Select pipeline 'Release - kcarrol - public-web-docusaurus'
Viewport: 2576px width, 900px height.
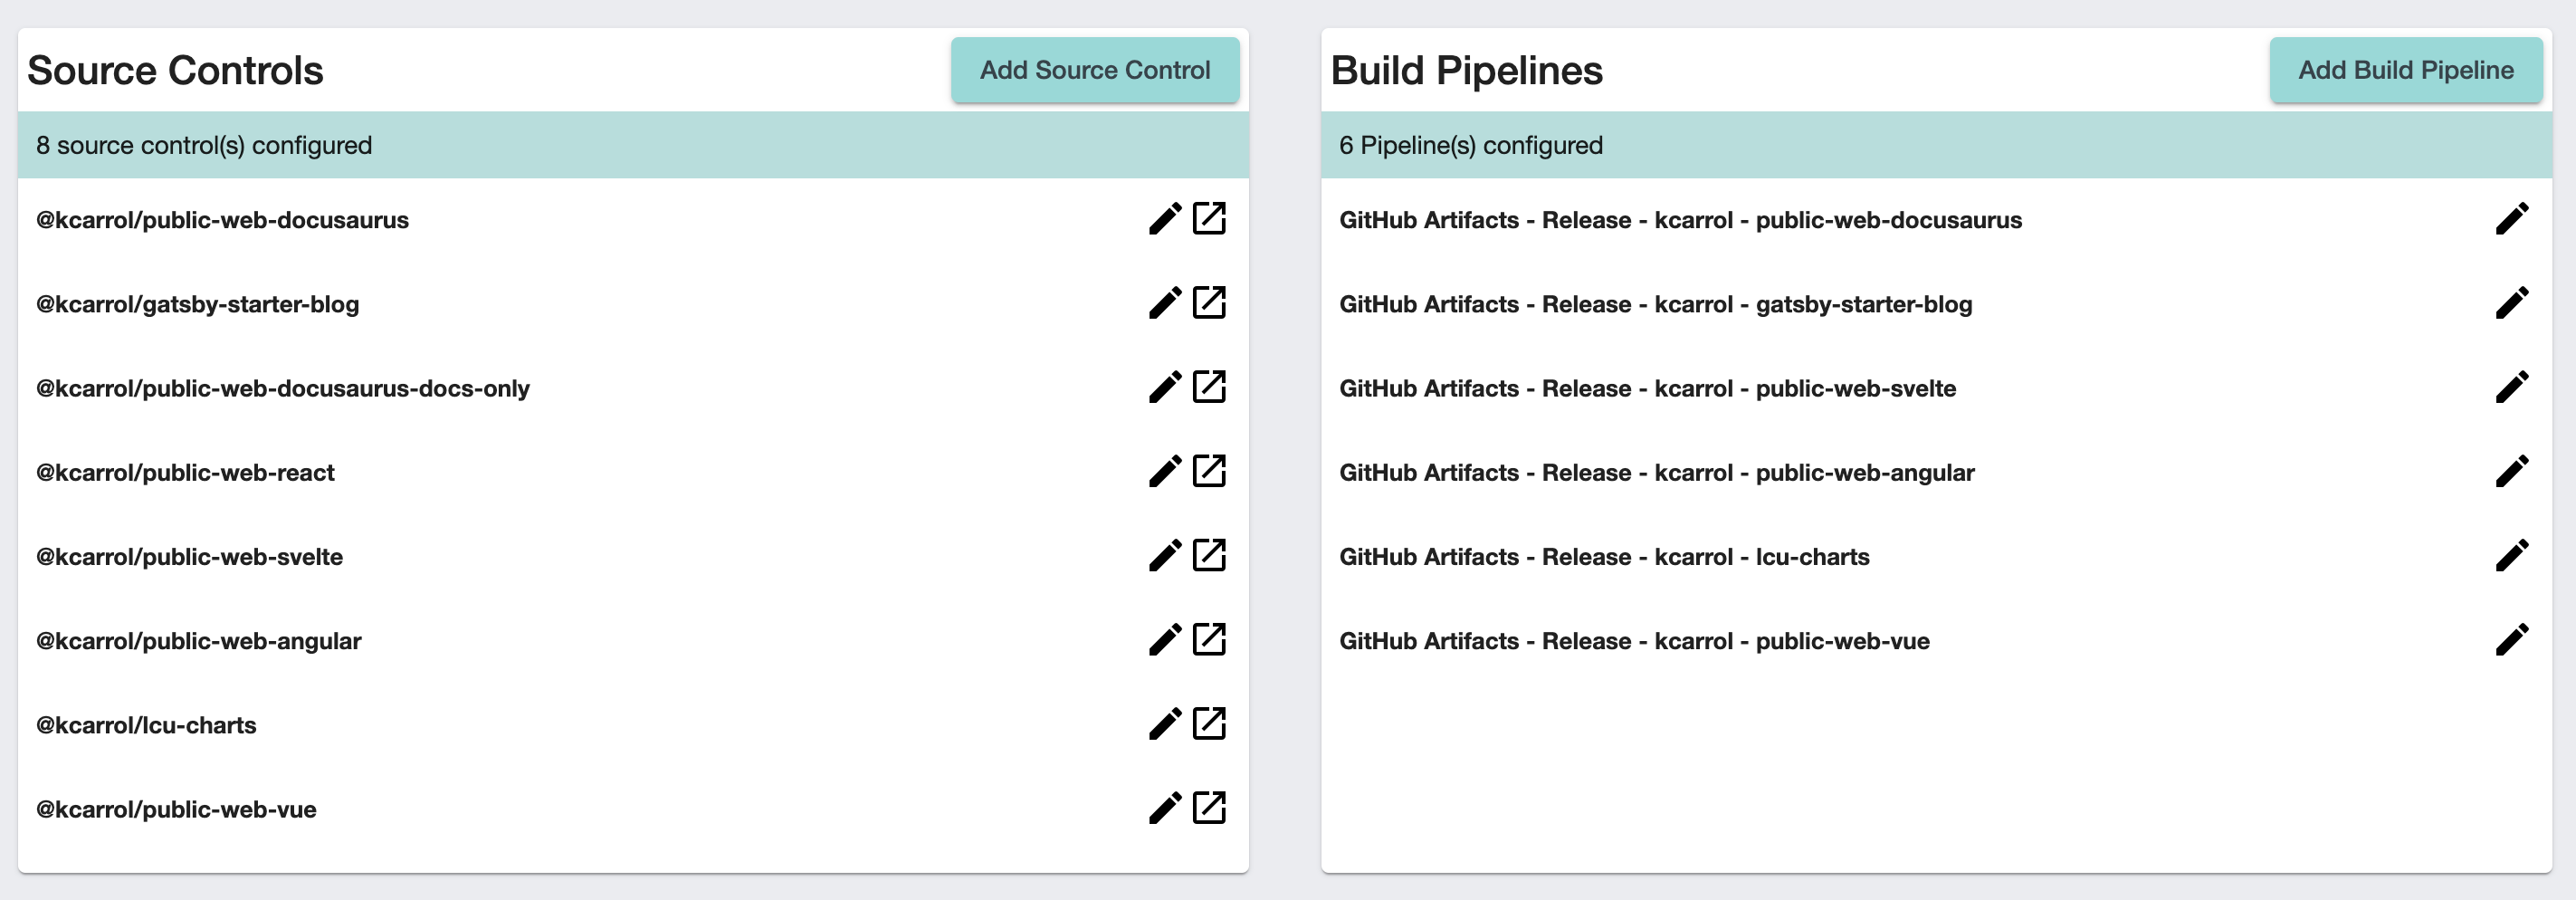1681,220
